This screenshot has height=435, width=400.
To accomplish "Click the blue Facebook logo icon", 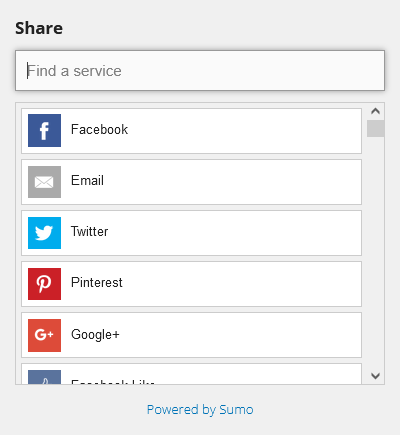I will pos(44,130).
